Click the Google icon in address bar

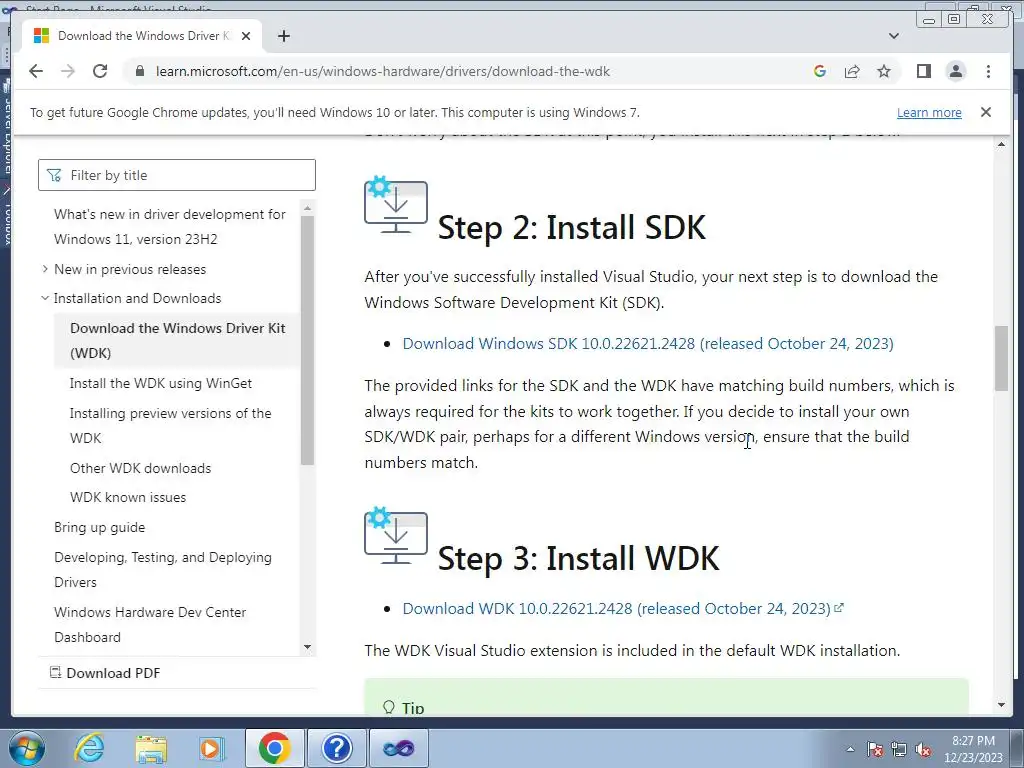[x=820, y=71]
